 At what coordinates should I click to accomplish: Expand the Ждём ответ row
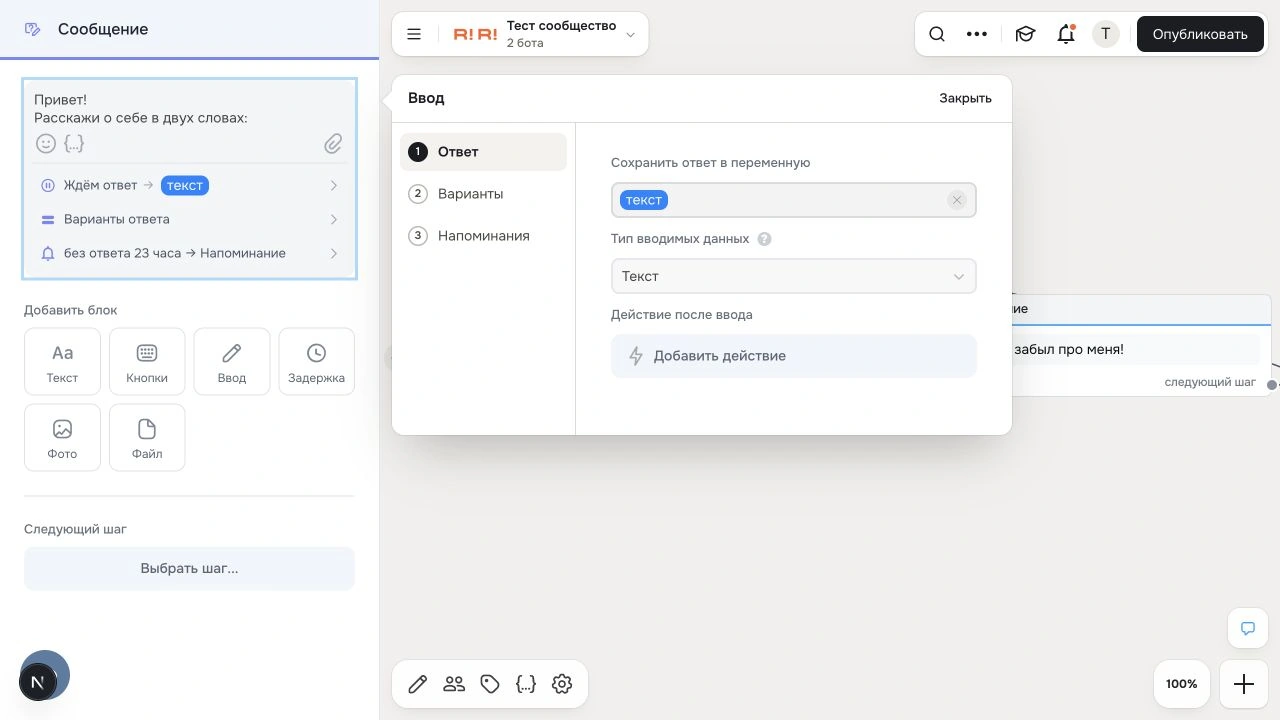[x=190, y=185]
